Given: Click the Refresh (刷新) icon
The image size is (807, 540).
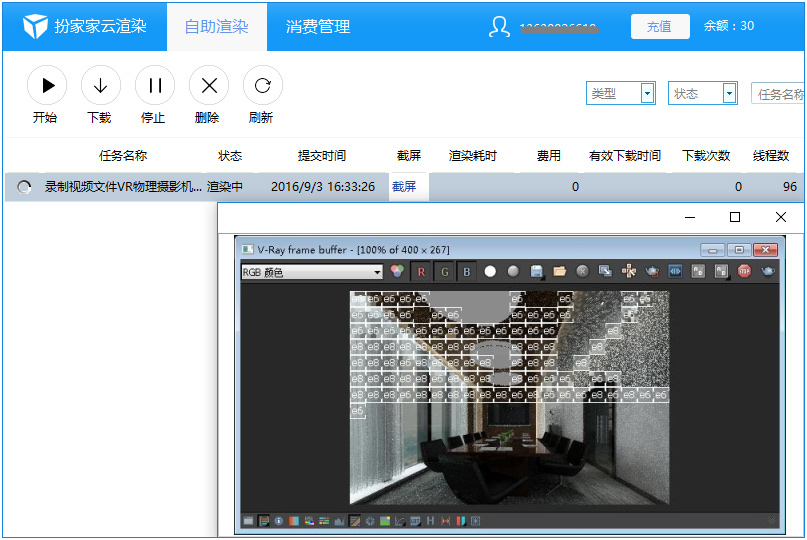Looking at the screenshot, I should click(262, 86).
